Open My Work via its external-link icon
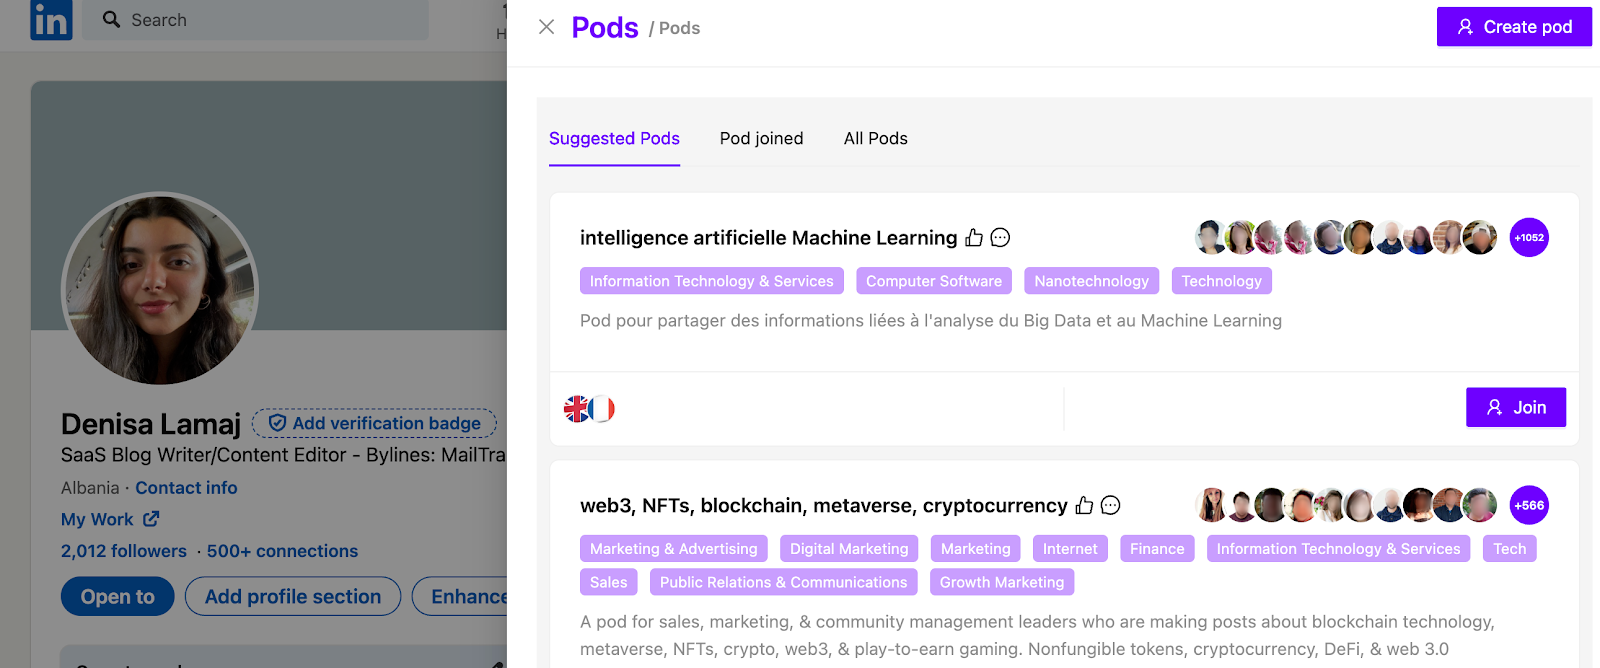This screenshot has height=668, width=1600. (151, 519)
